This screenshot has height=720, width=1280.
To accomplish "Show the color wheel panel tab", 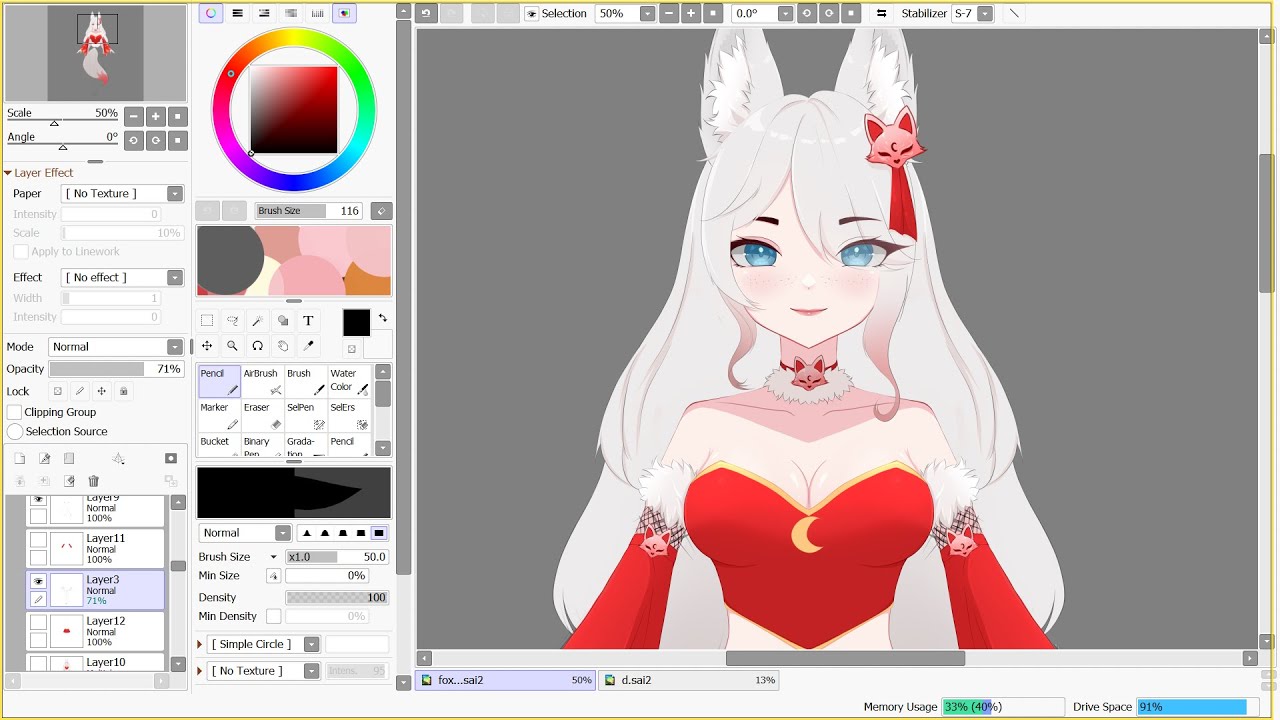I will (x=211, y=14).
